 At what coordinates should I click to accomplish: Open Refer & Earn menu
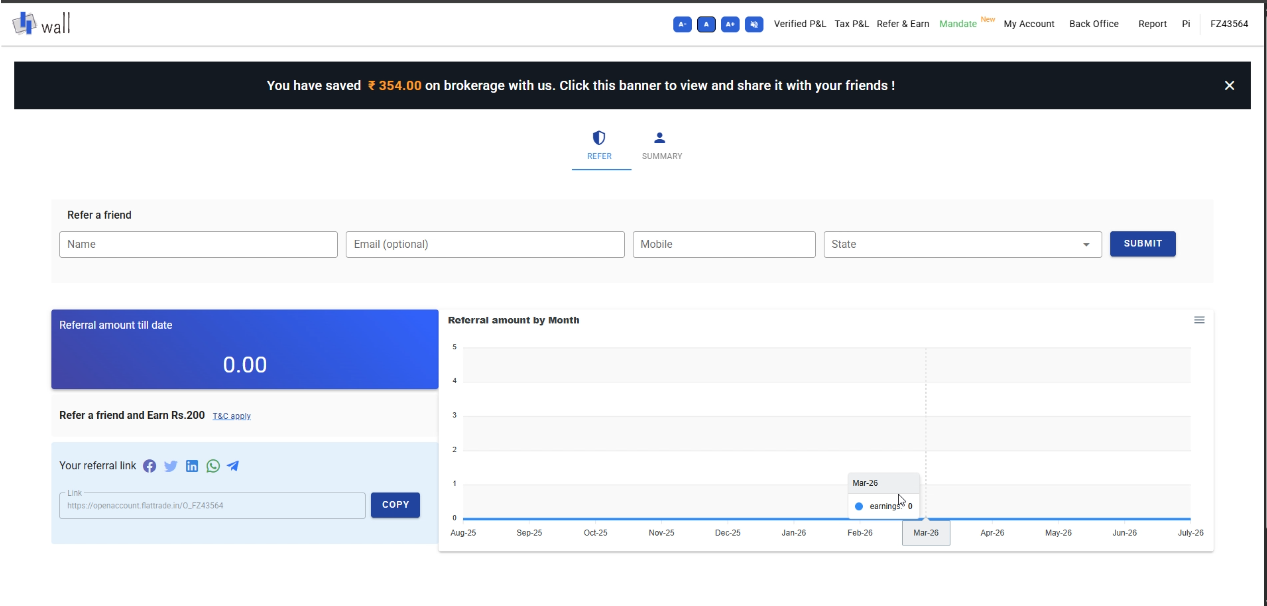coord(903,24)
